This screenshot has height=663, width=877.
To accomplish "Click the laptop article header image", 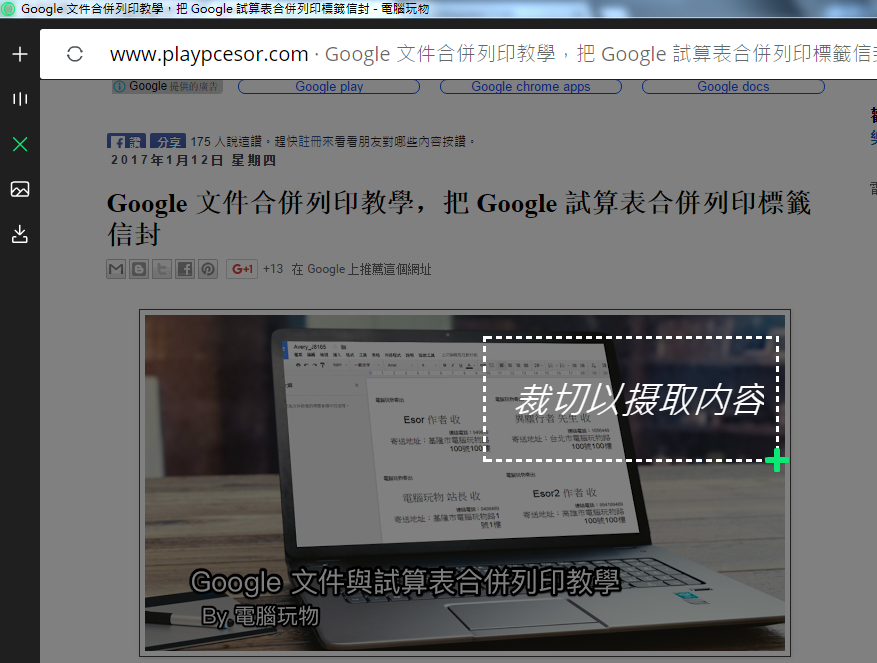I will tap(465, 483).
